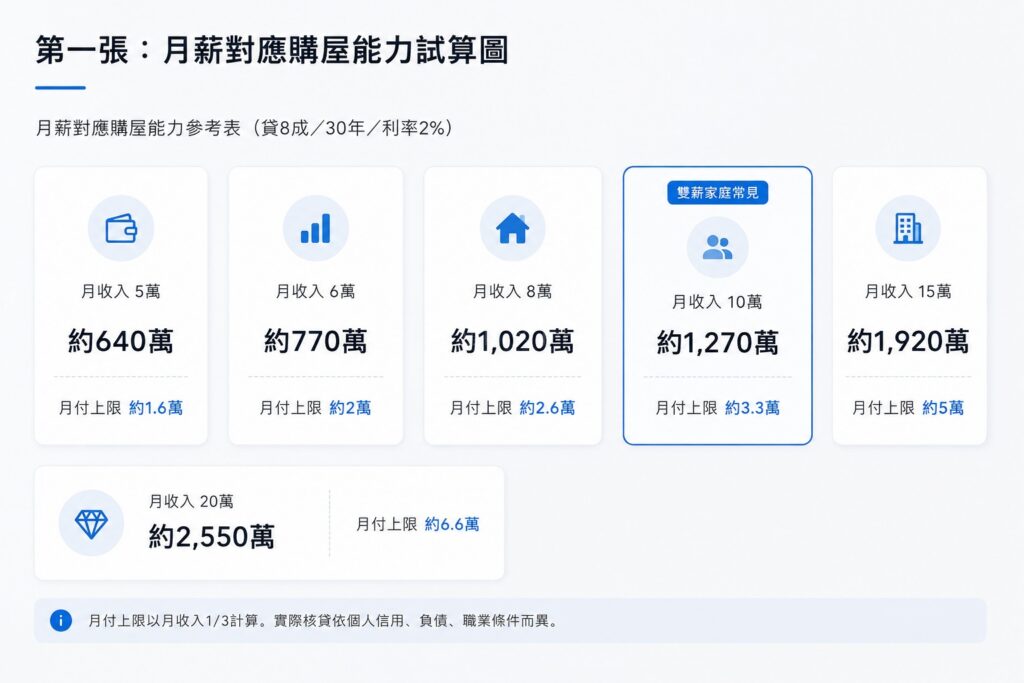Click the building icon on the 15萬 card
This screenshot has width=1024, height=683.
[x=908, y=229]
